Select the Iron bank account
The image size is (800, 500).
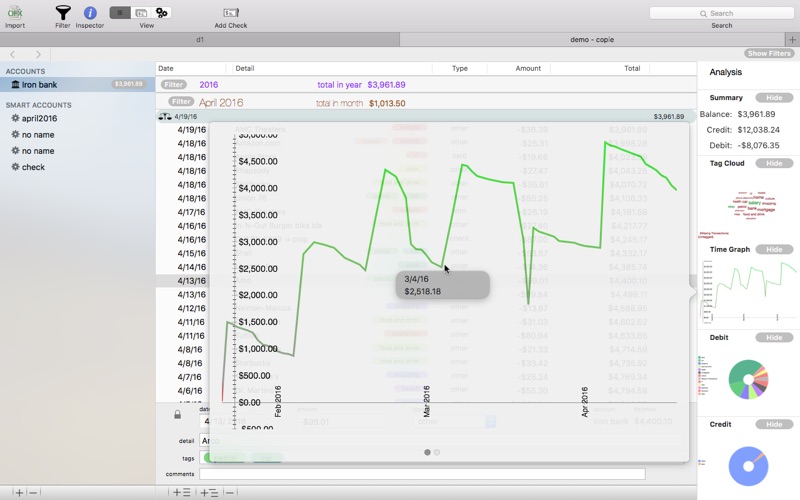tap(78, 85)
